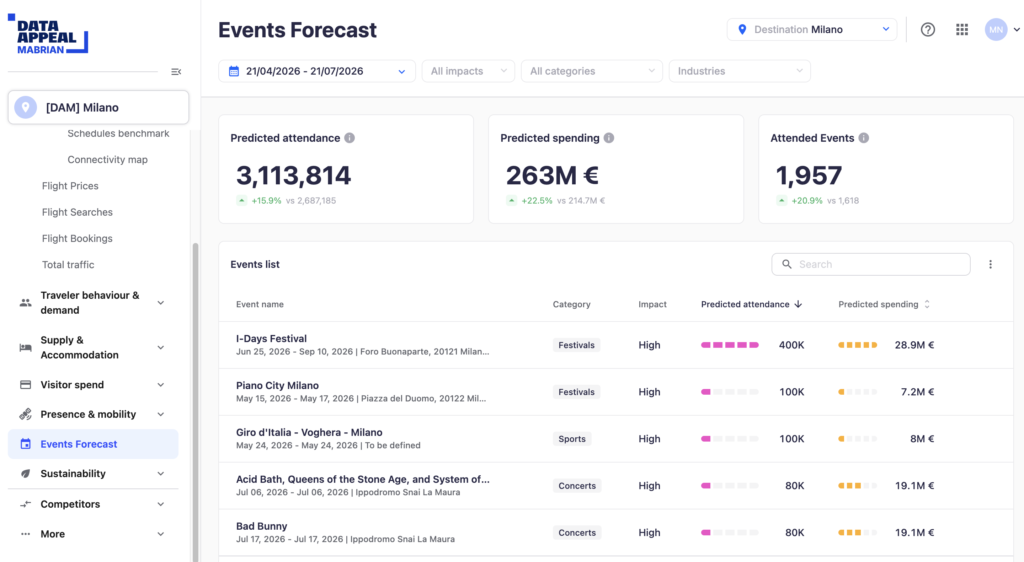Click the calendar icon in date range filter

click(234, 71)
